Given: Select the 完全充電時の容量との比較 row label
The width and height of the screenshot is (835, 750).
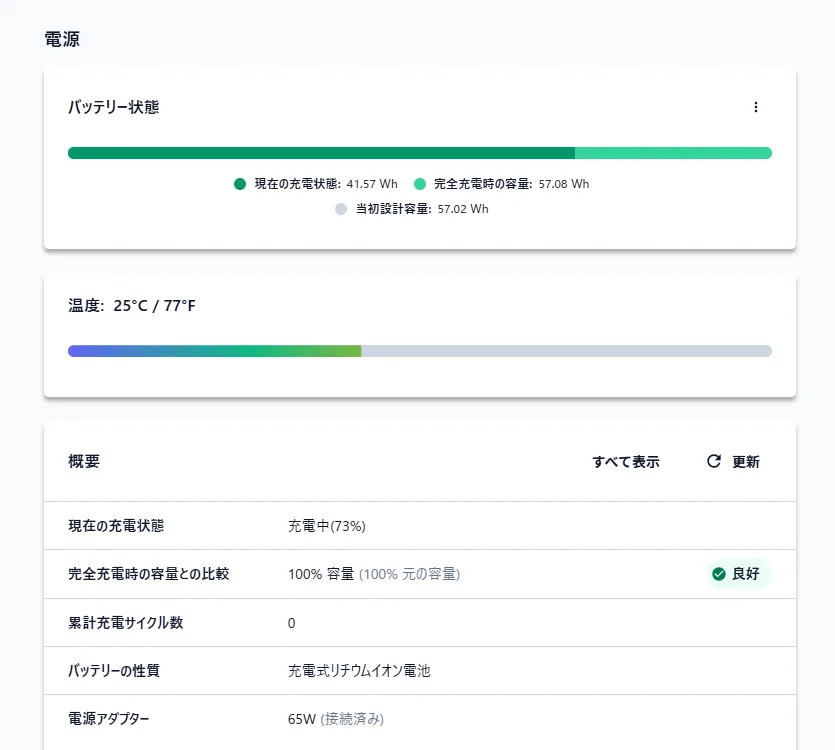Looking at the screenshot, I should coord(148,574).
